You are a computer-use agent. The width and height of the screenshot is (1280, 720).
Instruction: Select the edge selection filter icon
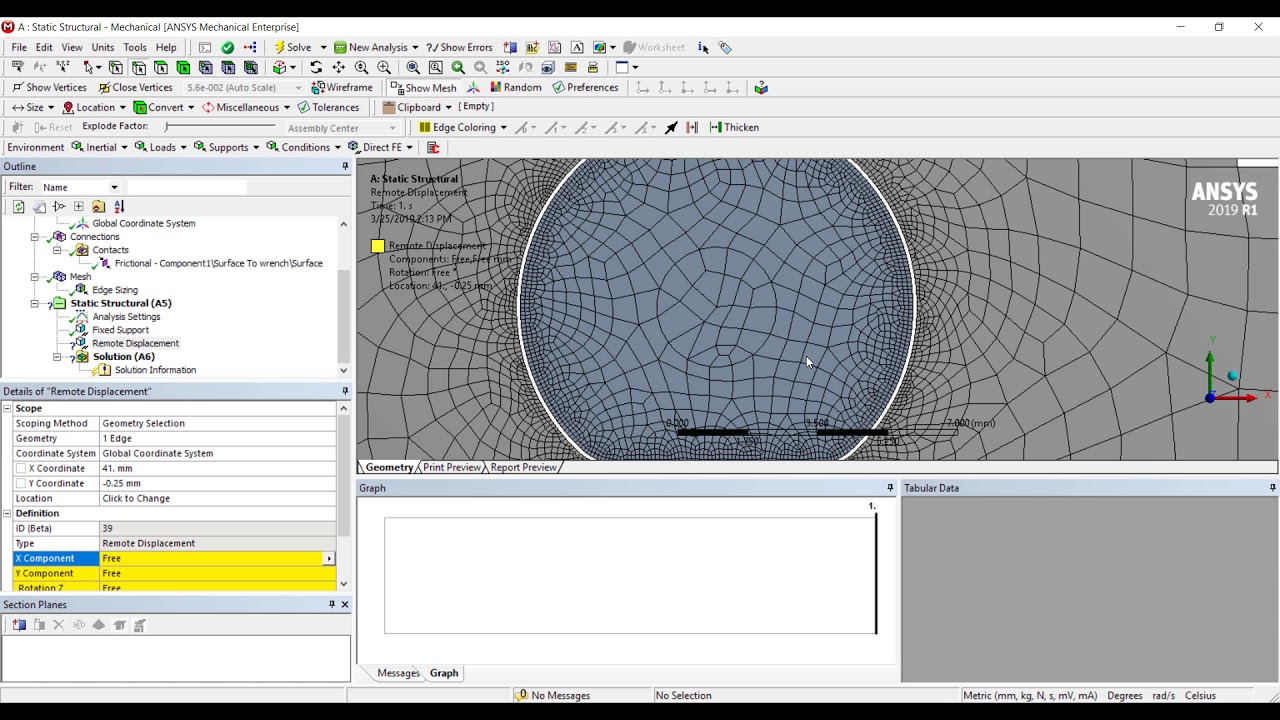[139, 67]
